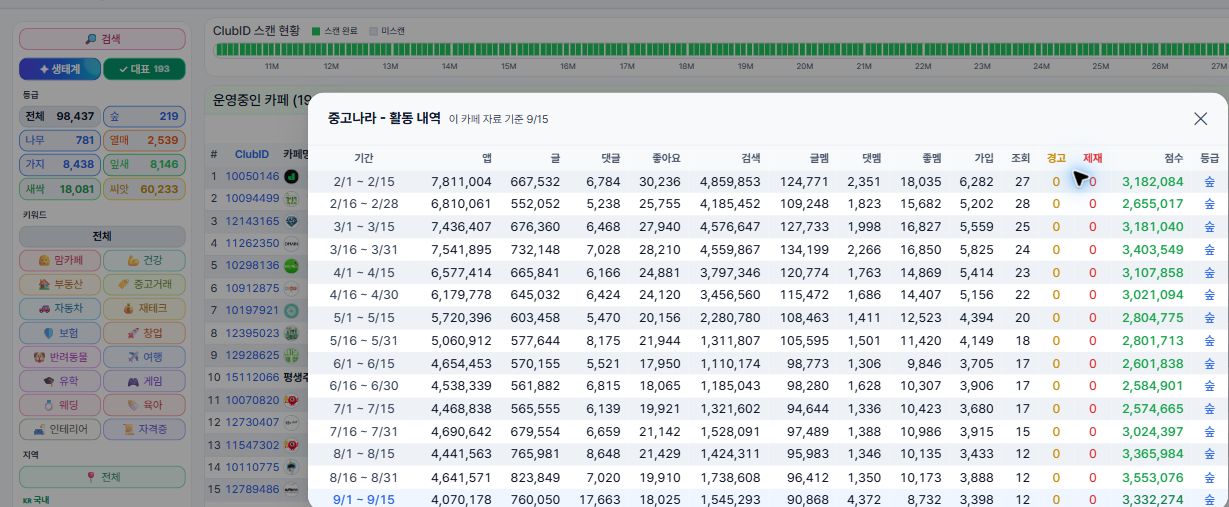Select the 잎새 8,146 grade filter

[x=144, y=164]
